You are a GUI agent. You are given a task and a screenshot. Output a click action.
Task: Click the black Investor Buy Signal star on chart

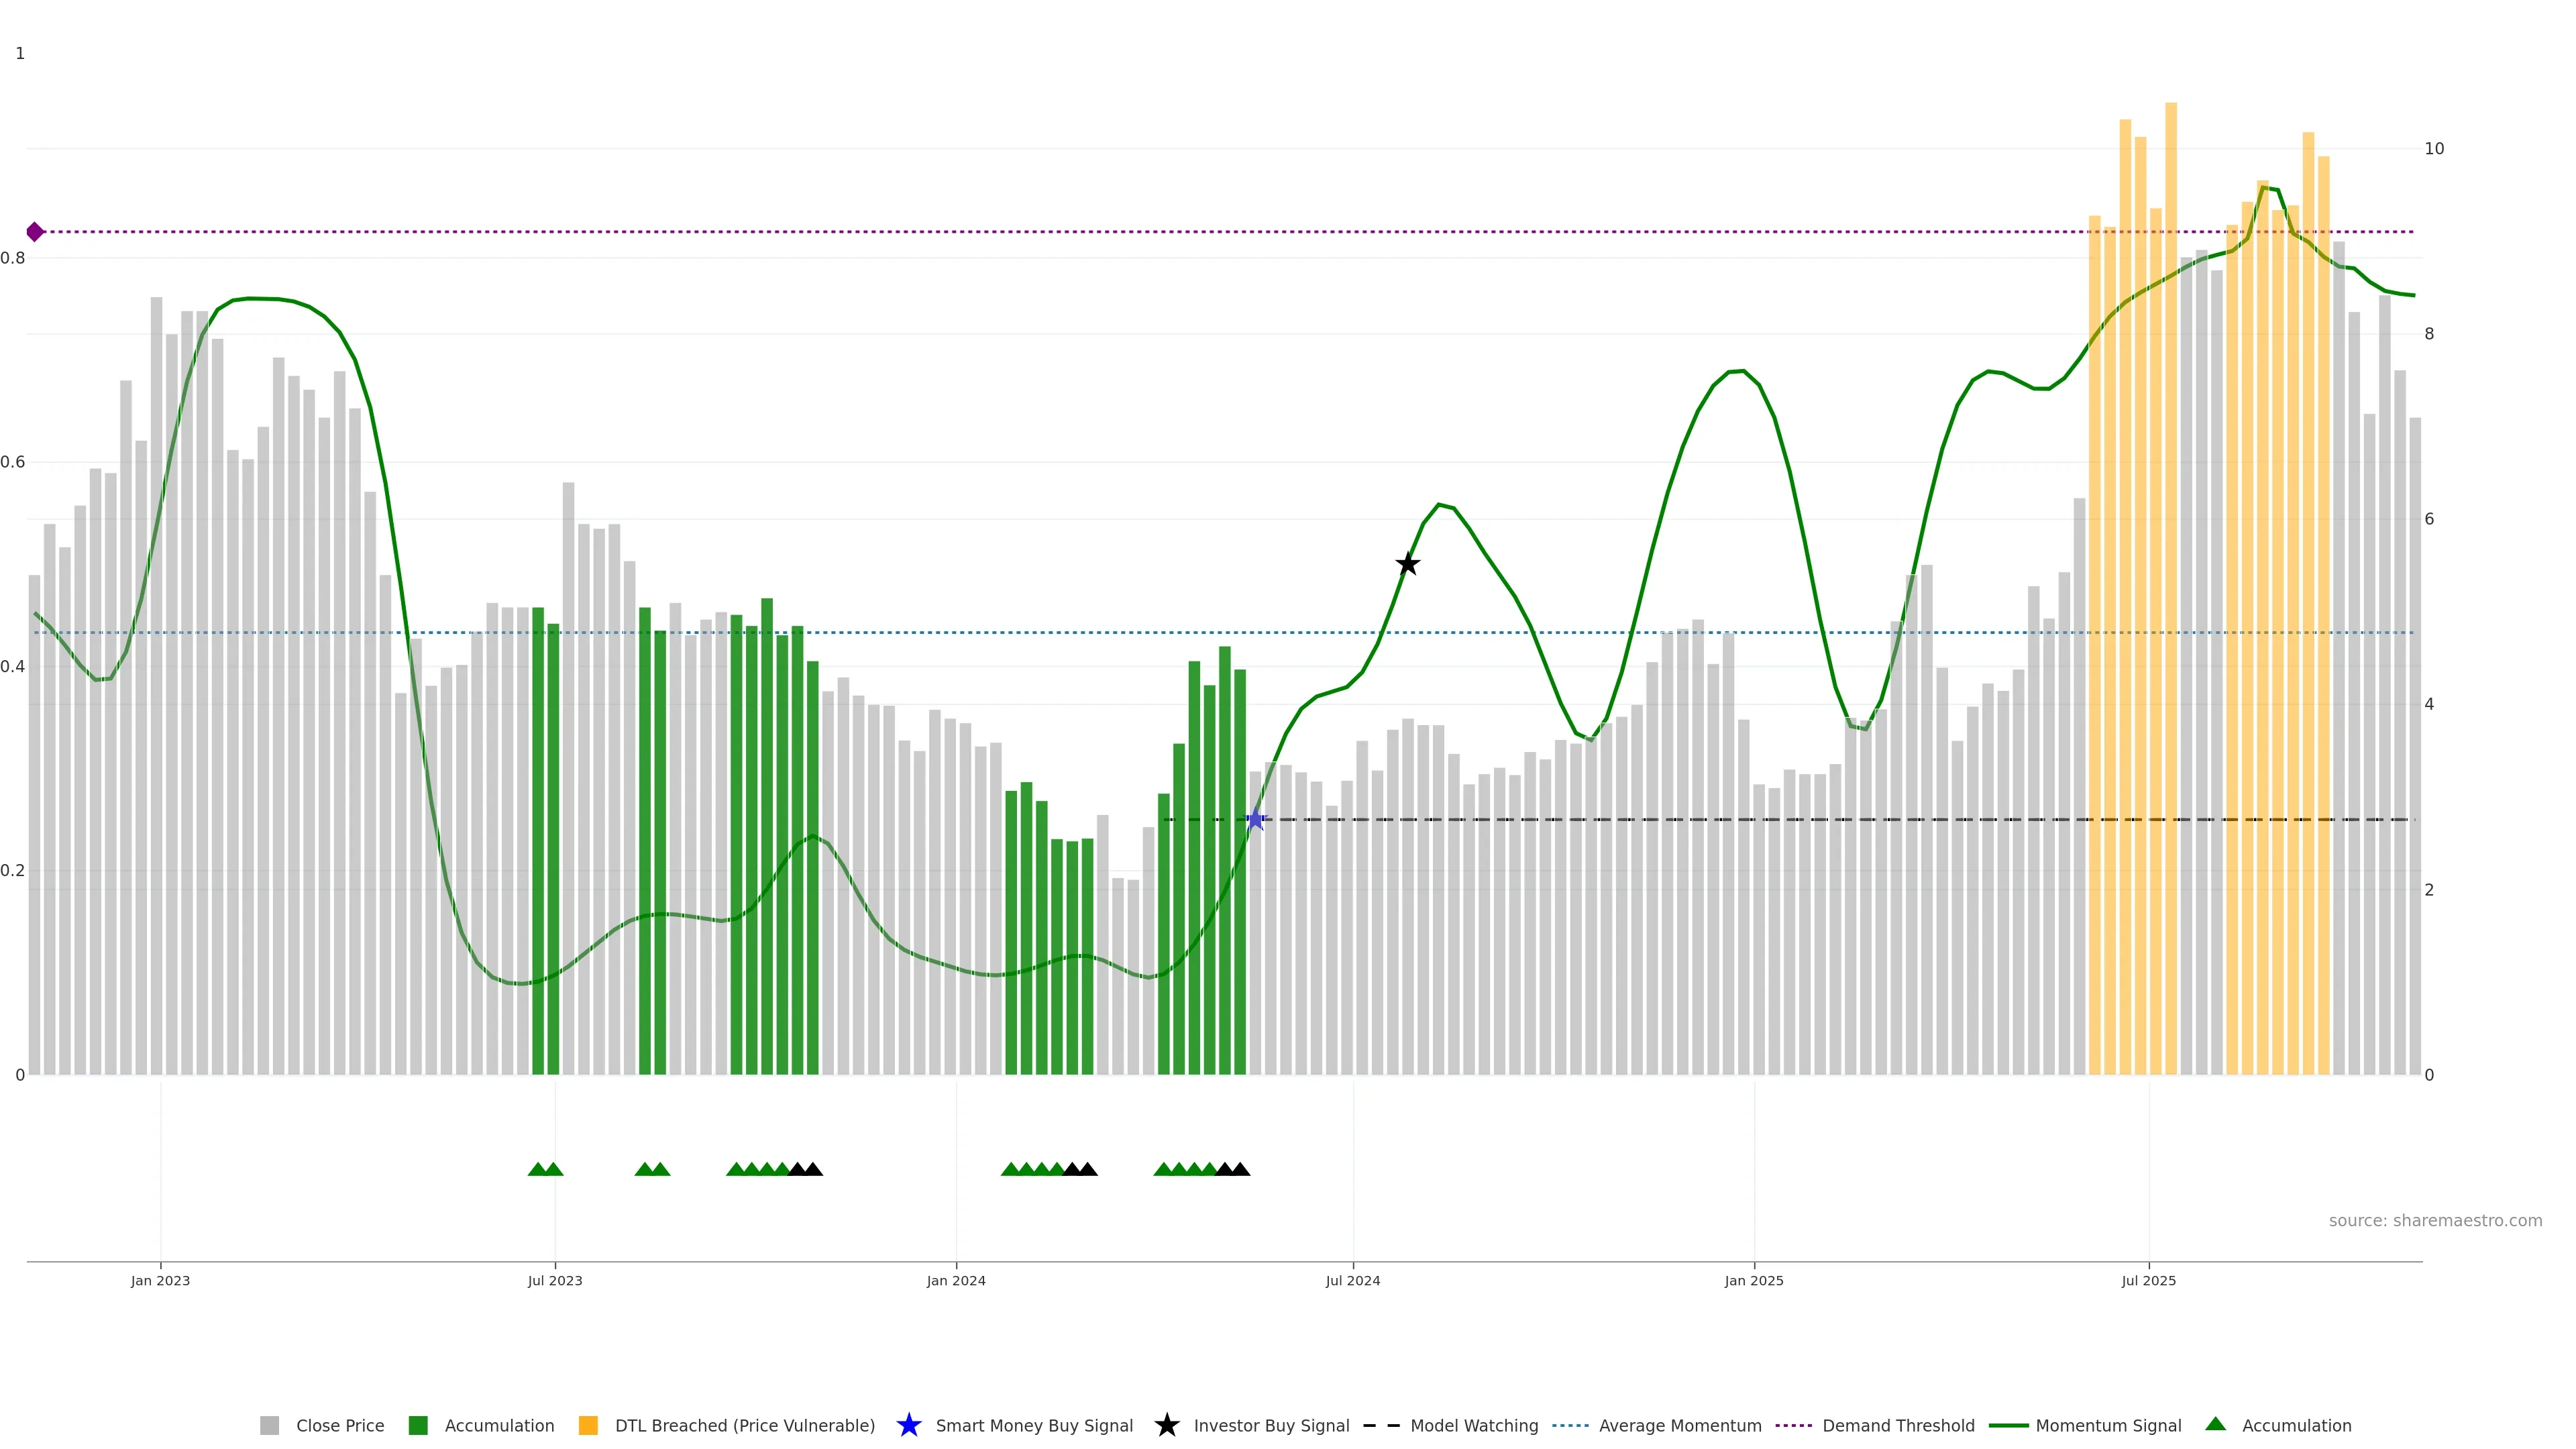(x=1407, y=564)
